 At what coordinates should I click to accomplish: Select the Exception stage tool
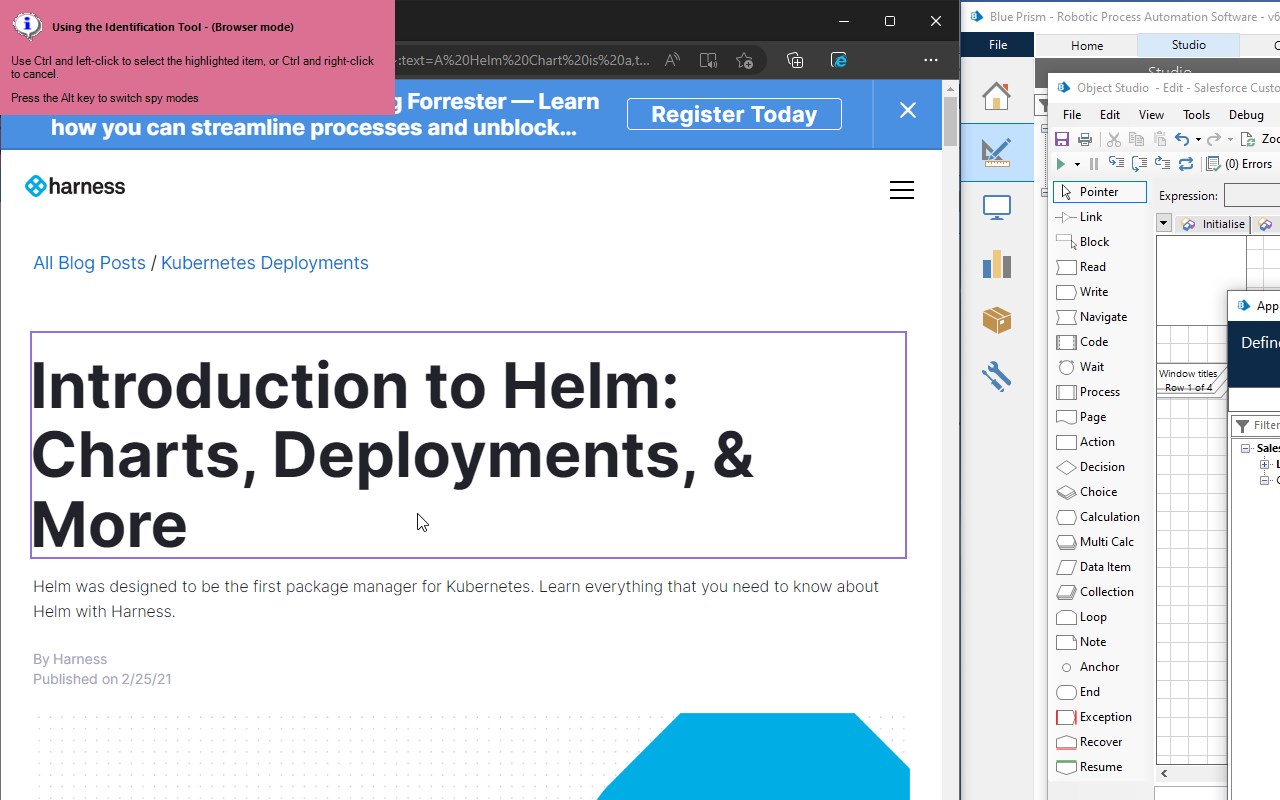1095,717
